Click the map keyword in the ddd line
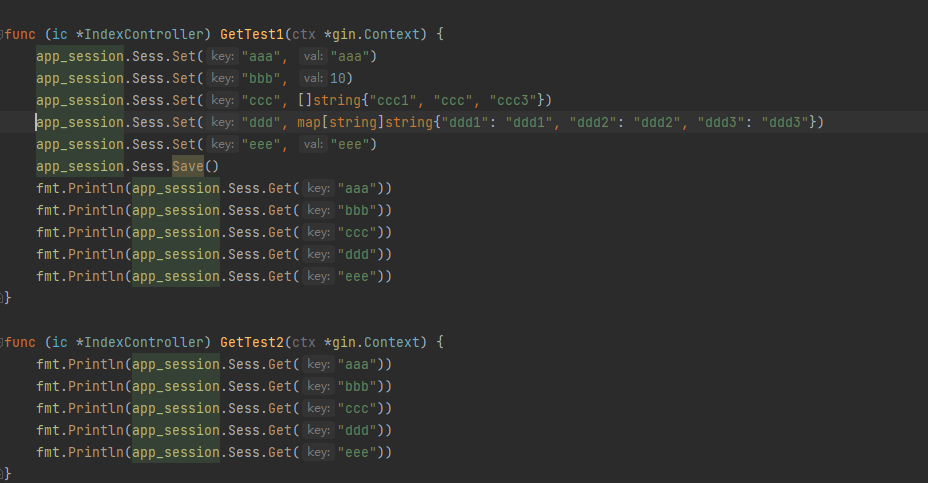This screenshot has height=483, width=928. (309, 123)
